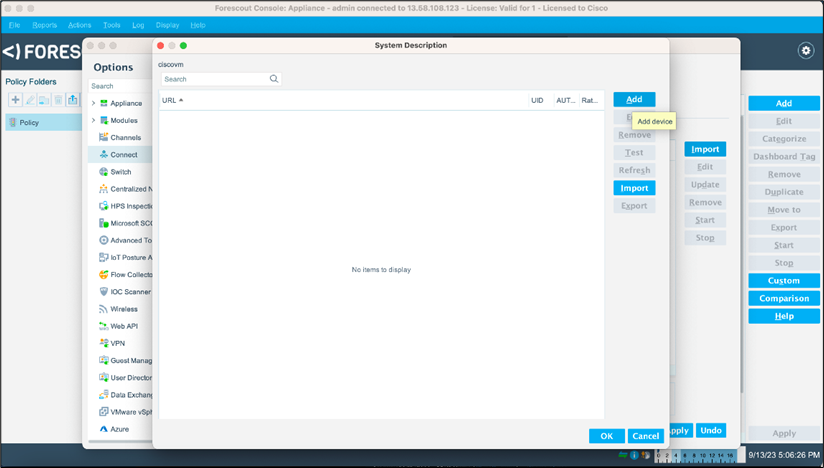Click Custom in the console right panel

coord(784,280)
